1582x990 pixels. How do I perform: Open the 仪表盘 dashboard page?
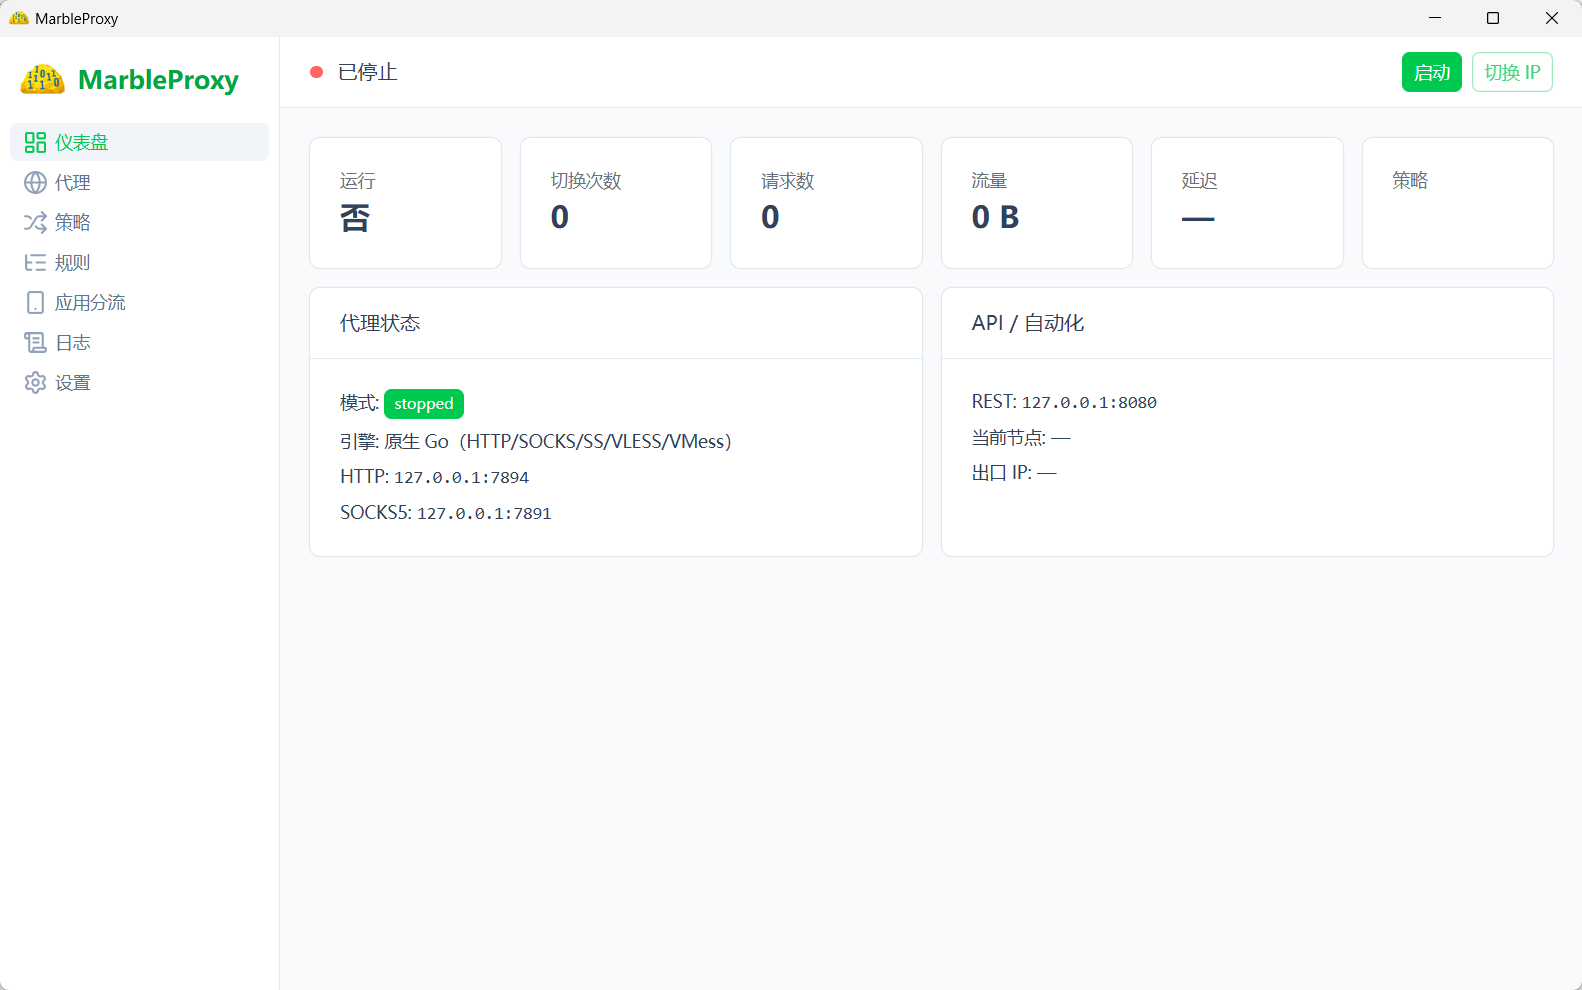point(139,142)
